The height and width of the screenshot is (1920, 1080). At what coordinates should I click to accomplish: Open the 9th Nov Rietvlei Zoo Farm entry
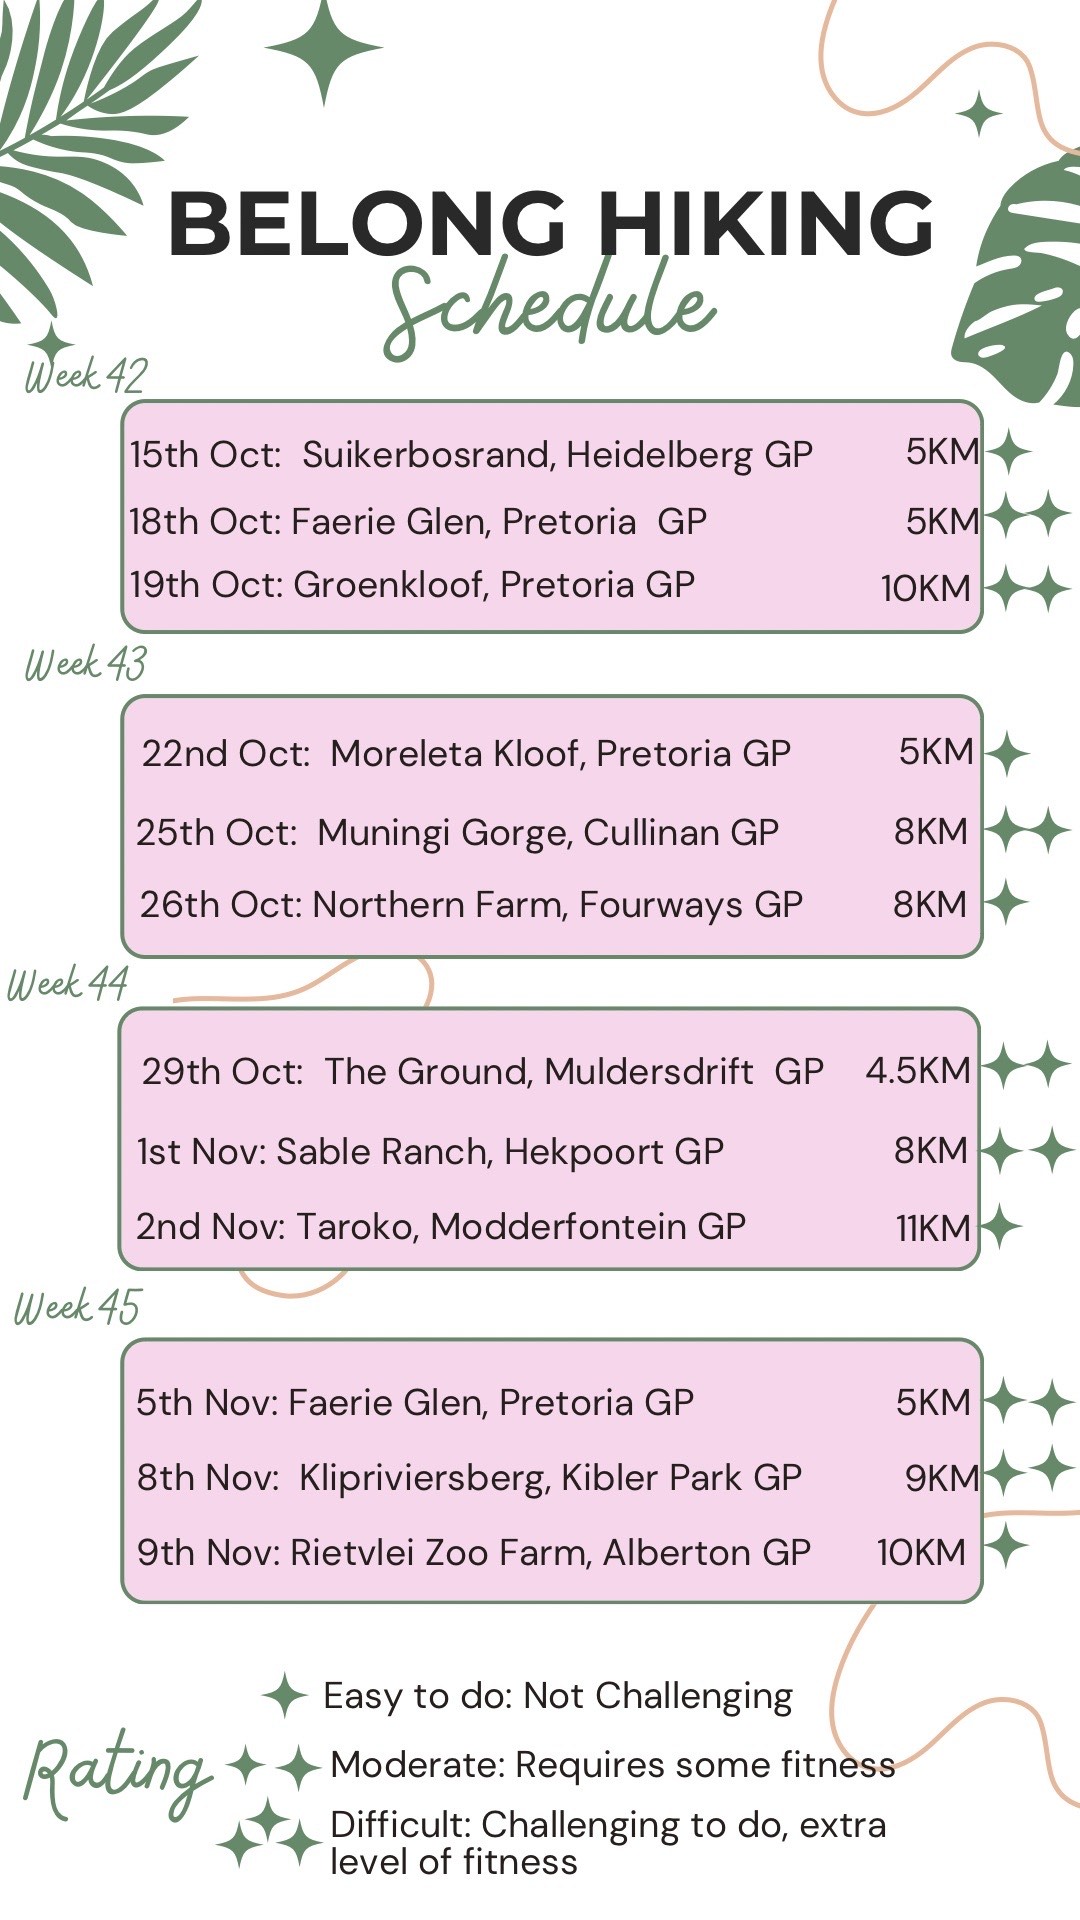pyautogui.click(x=473, y=1552)
